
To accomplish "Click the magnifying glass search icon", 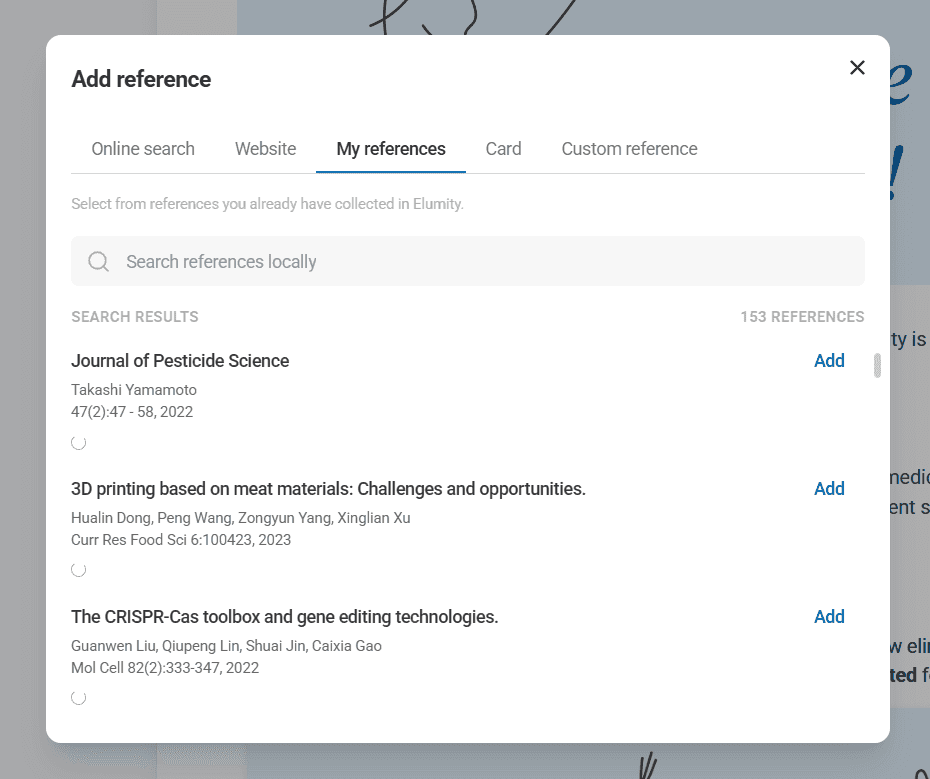I will [x=98, y=262].
